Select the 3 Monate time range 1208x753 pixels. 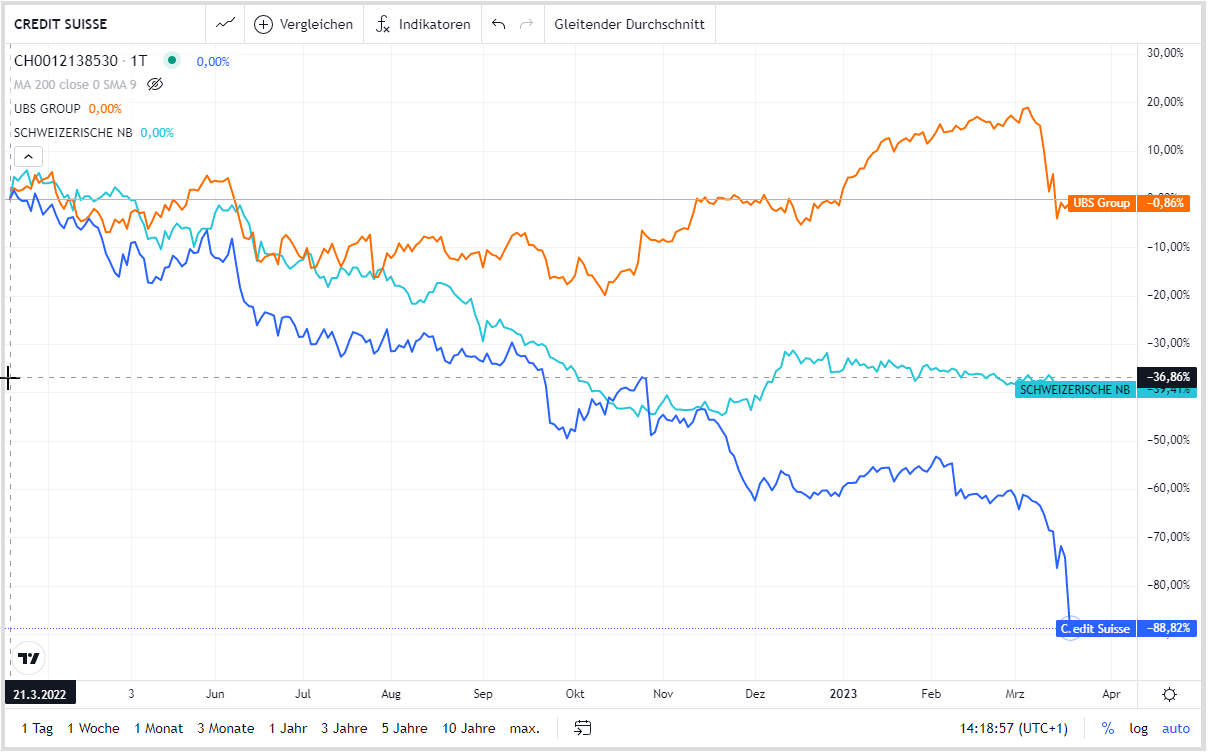225,728
